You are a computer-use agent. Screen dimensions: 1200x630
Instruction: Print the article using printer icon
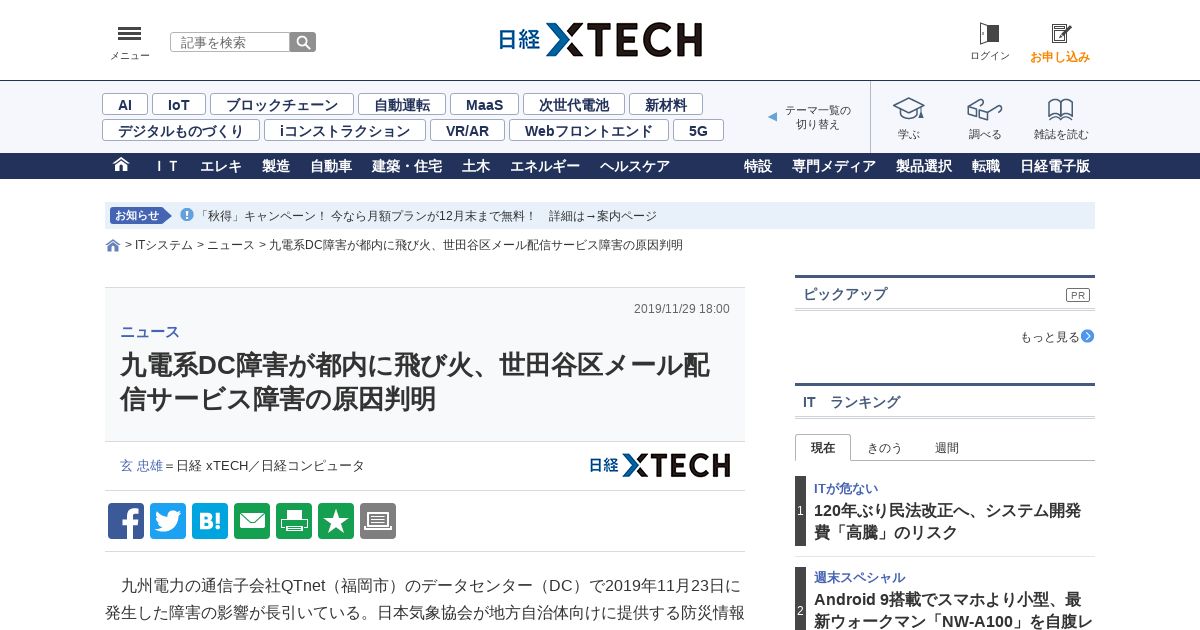point(294,521)
